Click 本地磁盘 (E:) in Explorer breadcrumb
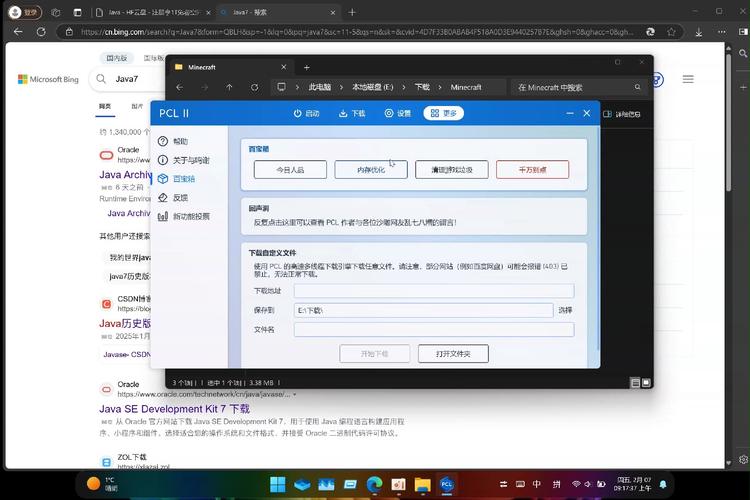The image size is (750, 500). coord(373,87)
